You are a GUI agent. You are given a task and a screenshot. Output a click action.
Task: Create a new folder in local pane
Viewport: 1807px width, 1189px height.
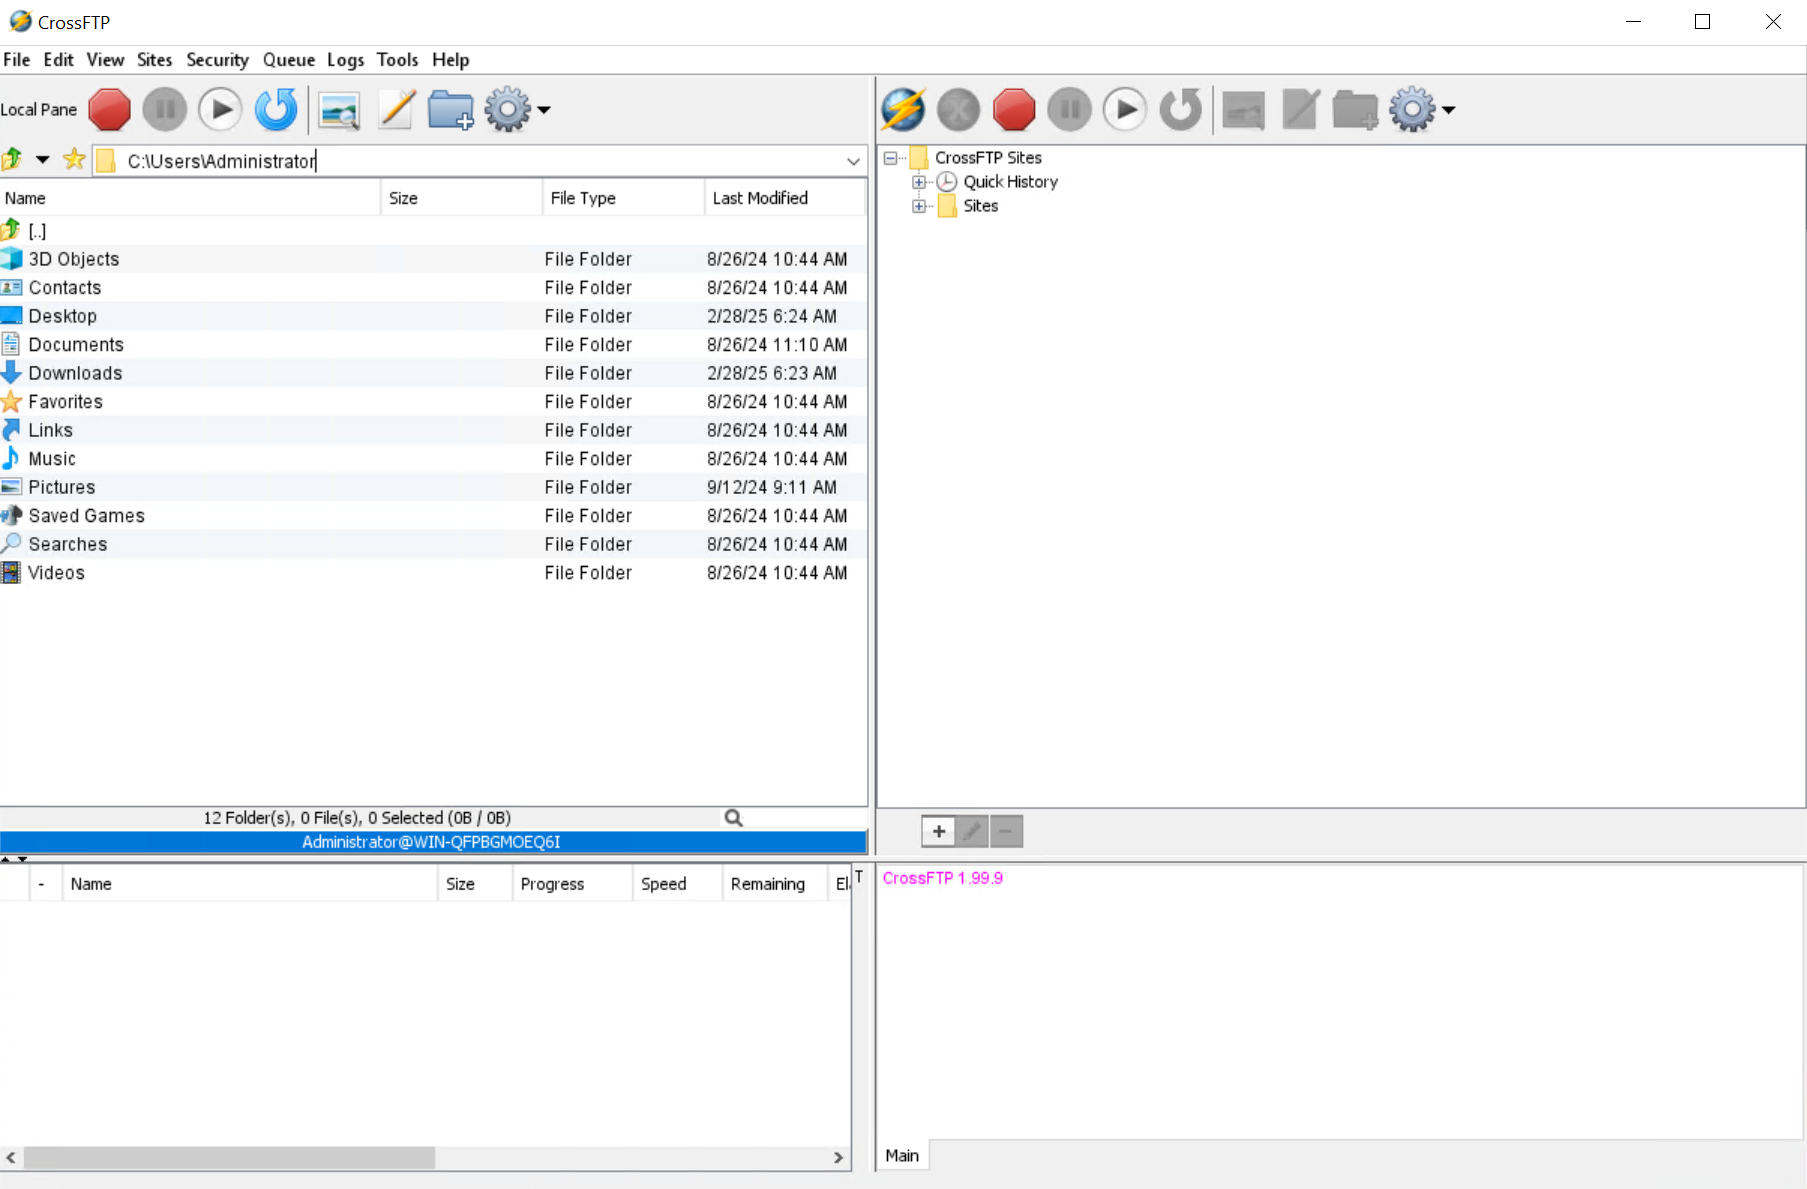[451, 110]
